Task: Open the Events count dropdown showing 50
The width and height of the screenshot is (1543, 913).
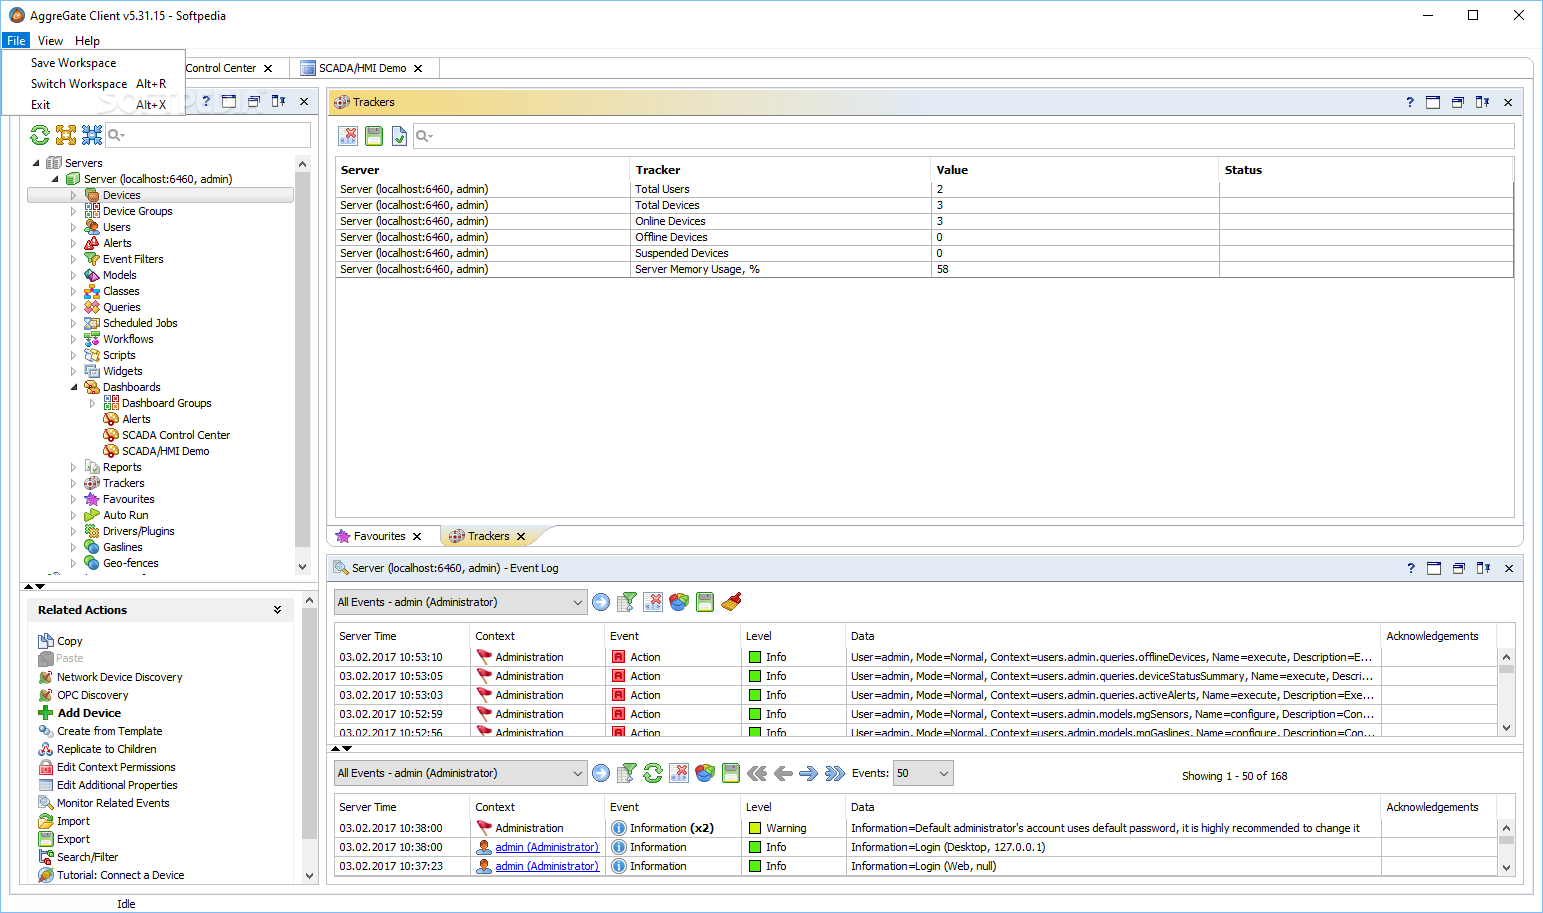Action: click(x=923, y=773)
